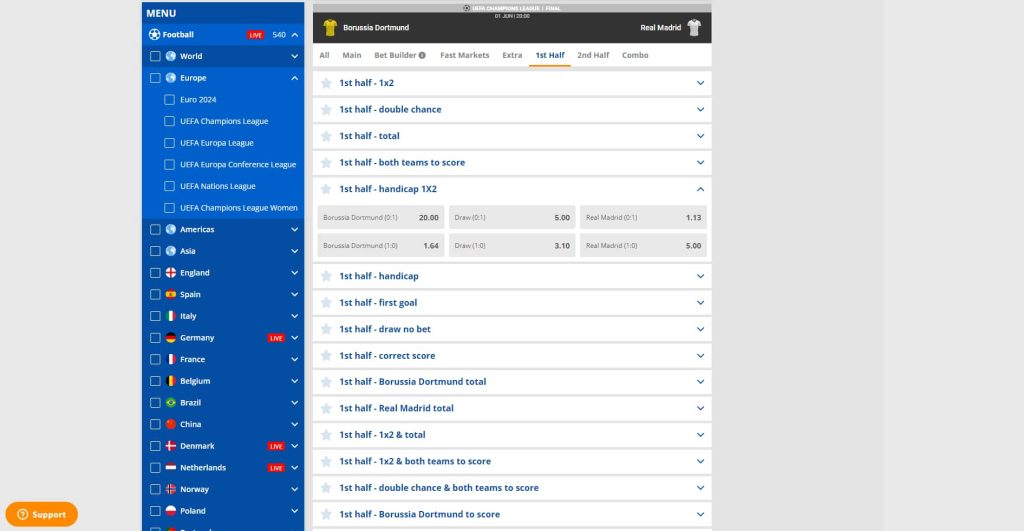This screenshot has height=531, width=1024.
Task: Click the Bet Builder info icon
Action: [423, 56]
